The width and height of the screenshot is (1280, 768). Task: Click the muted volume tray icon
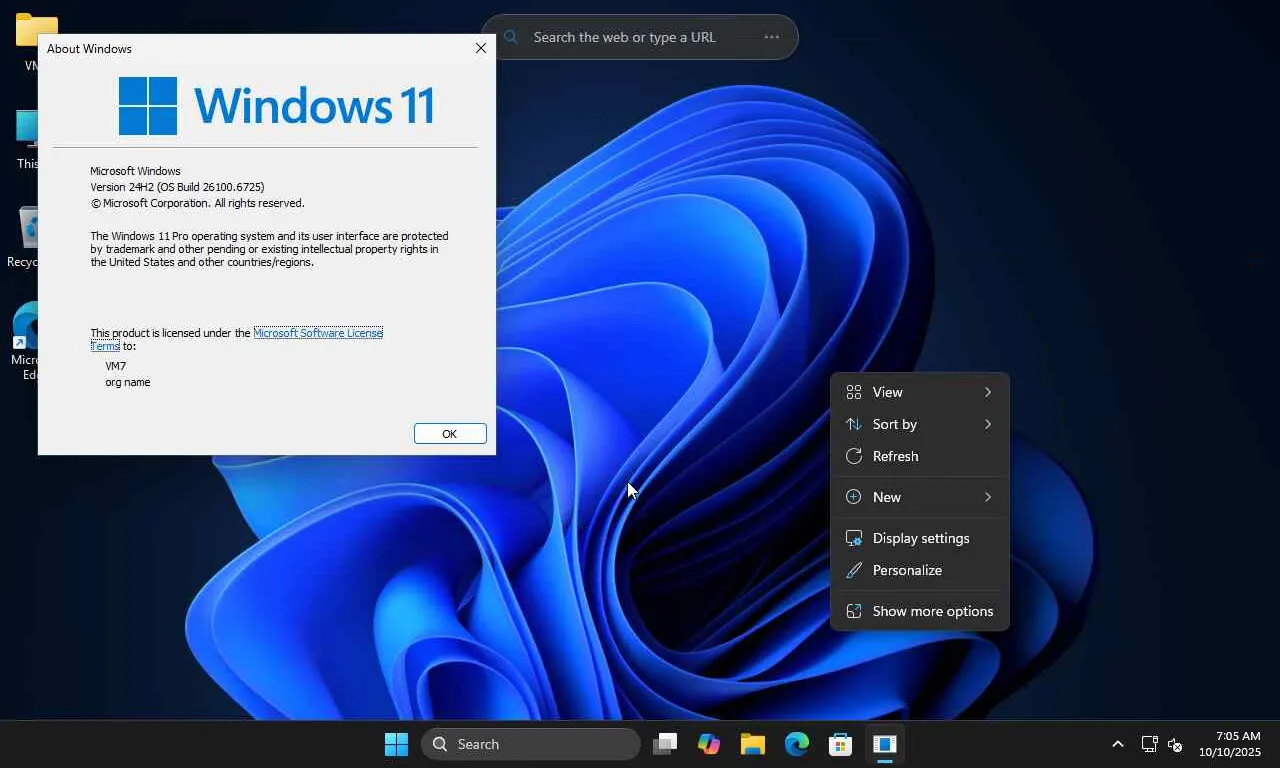tap(1175, 744)
